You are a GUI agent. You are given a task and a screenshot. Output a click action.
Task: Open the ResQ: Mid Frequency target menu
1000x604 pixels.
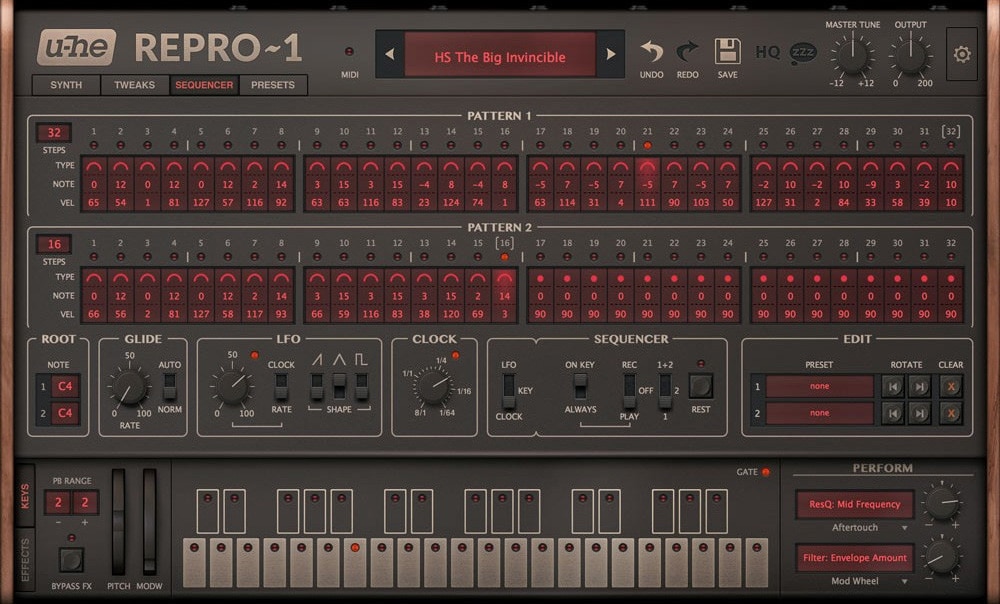855,504
